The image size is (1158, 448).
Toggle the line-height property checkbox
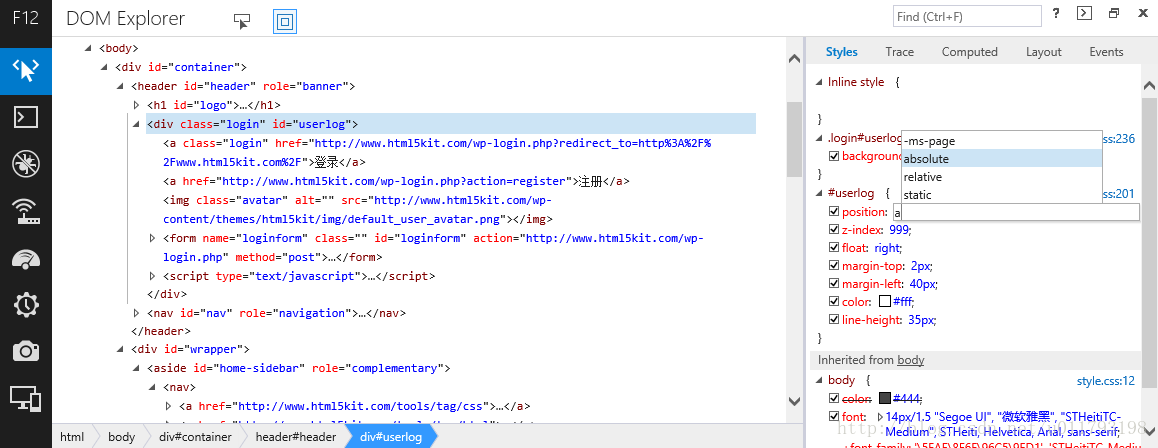click(x=835, y=320)
